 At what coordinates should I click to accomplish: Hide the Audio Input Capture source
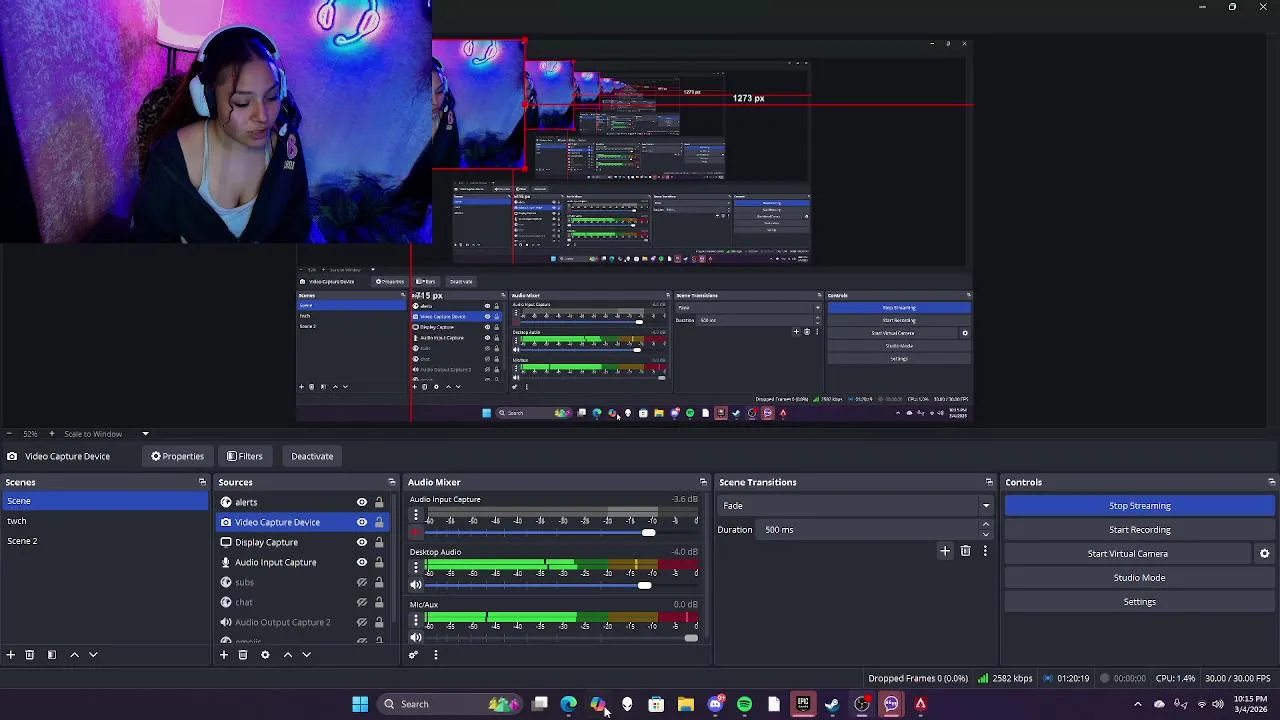tap(362, 562)
